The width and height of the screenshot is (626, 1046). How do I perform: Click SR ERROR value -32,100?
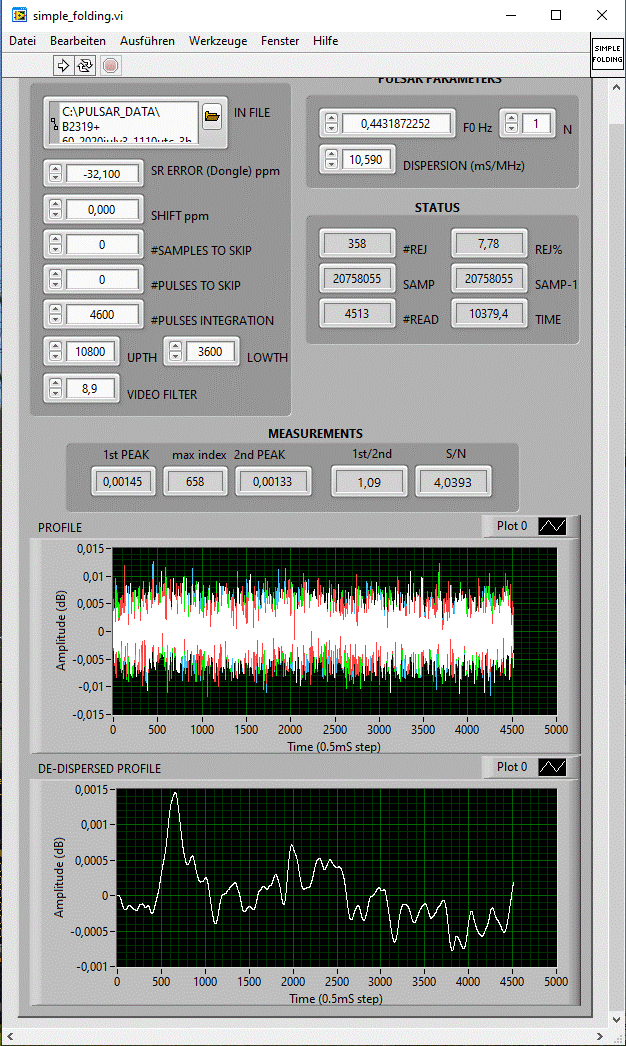pyautogui.click(x=102, y=173)
